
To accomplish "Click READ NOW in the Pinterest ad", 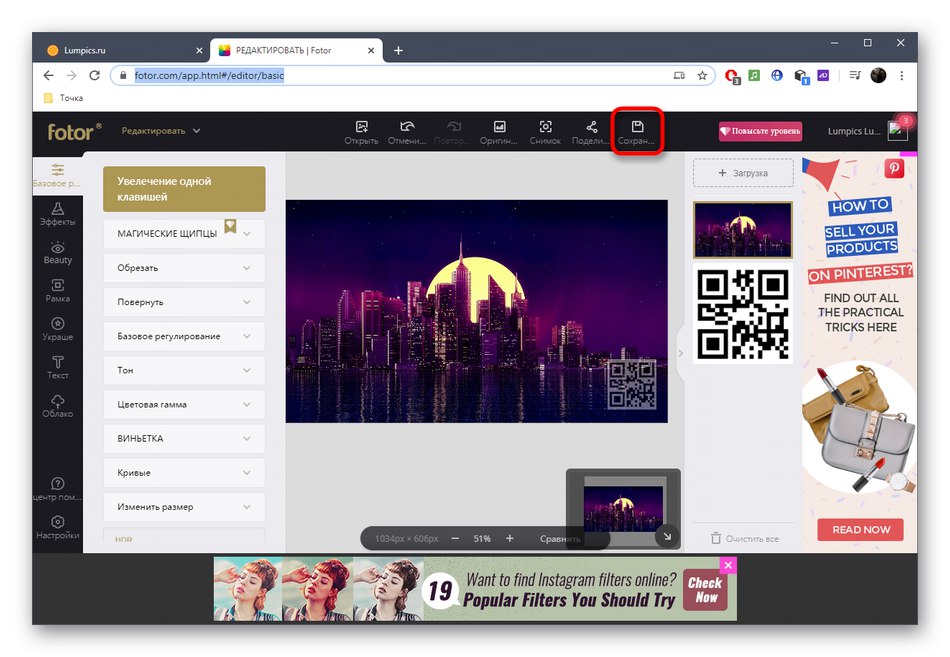I will (860, 530).
